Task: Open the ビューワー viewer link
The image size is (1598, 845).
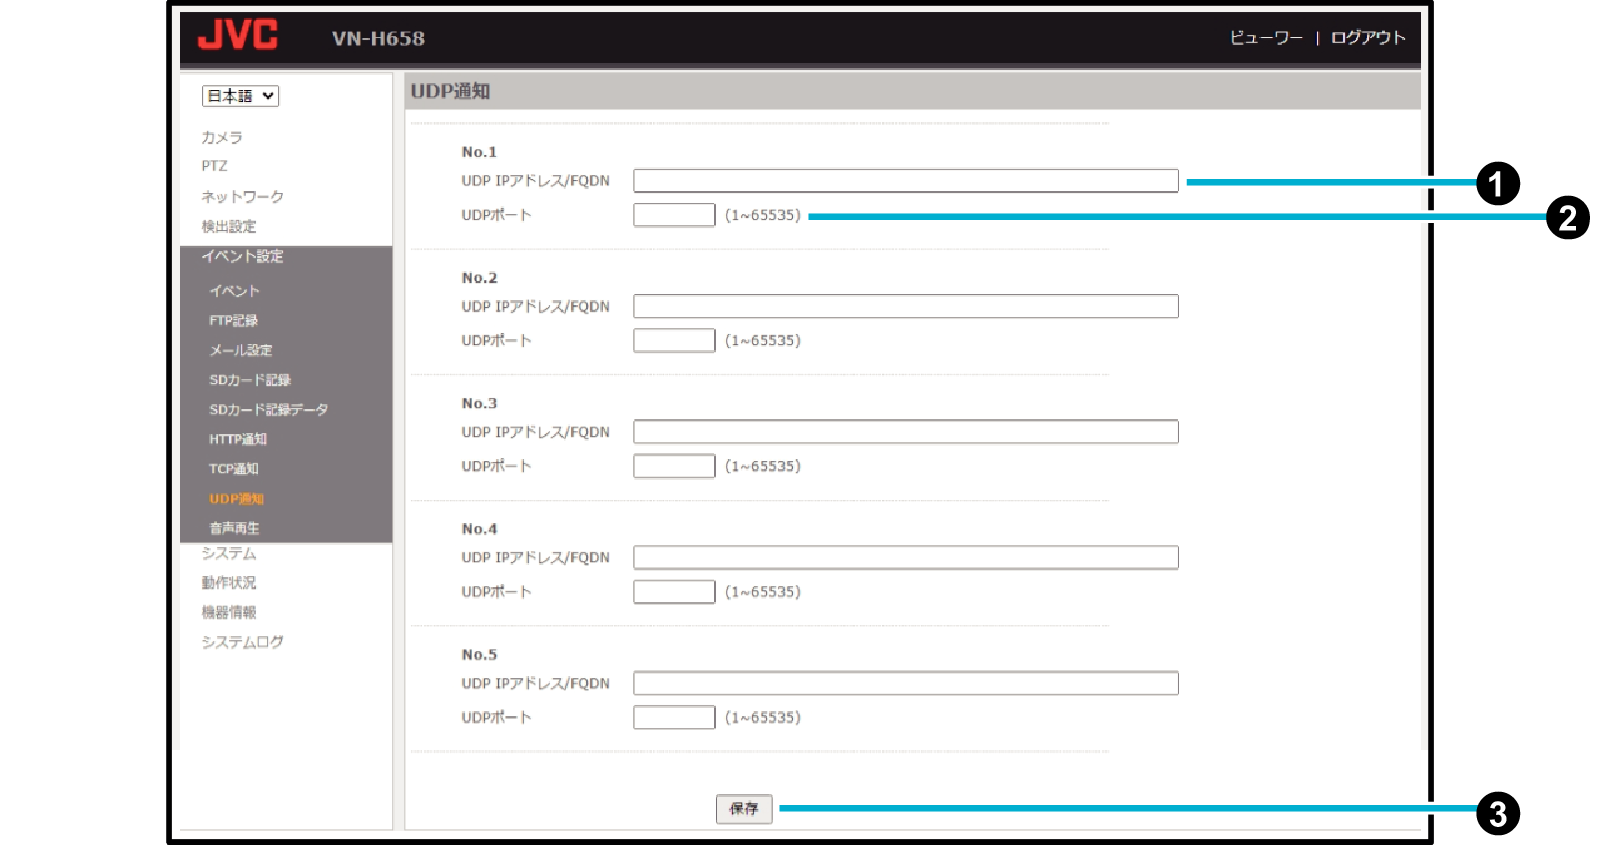Action: click(x=1266, y=38)
